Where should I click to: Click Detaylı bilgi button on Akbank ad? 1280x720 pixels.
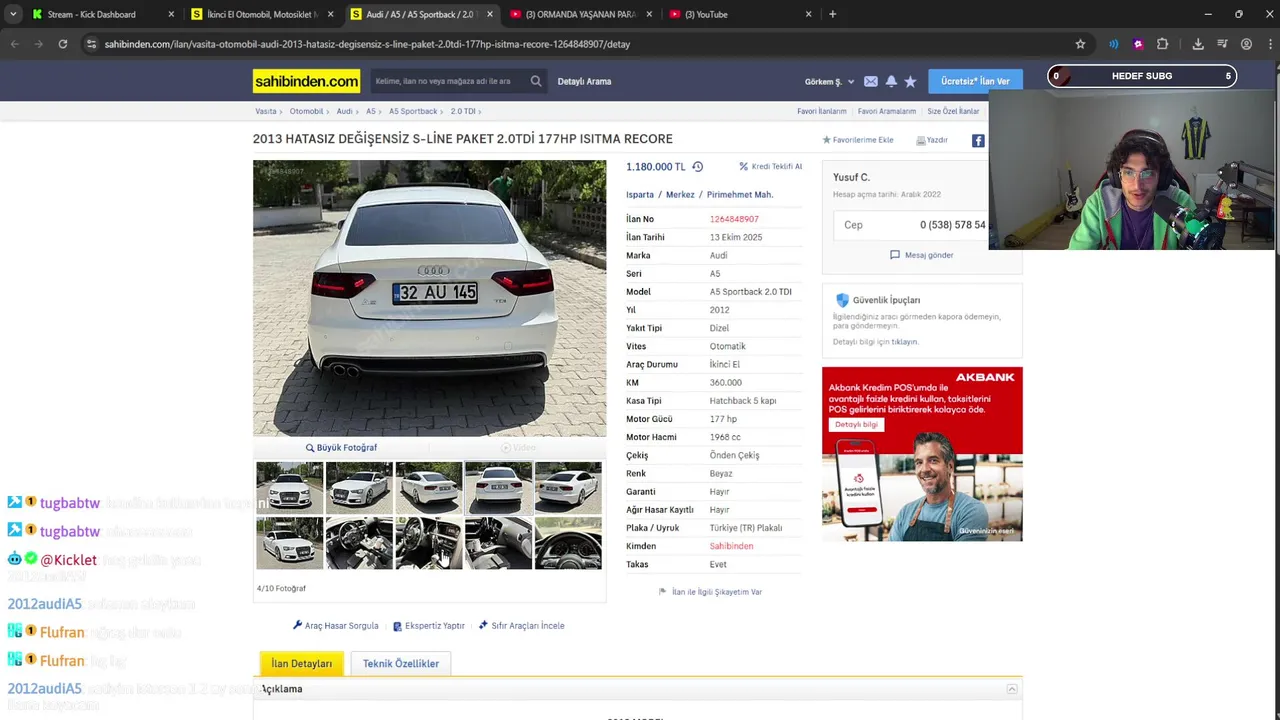(856, 424)
